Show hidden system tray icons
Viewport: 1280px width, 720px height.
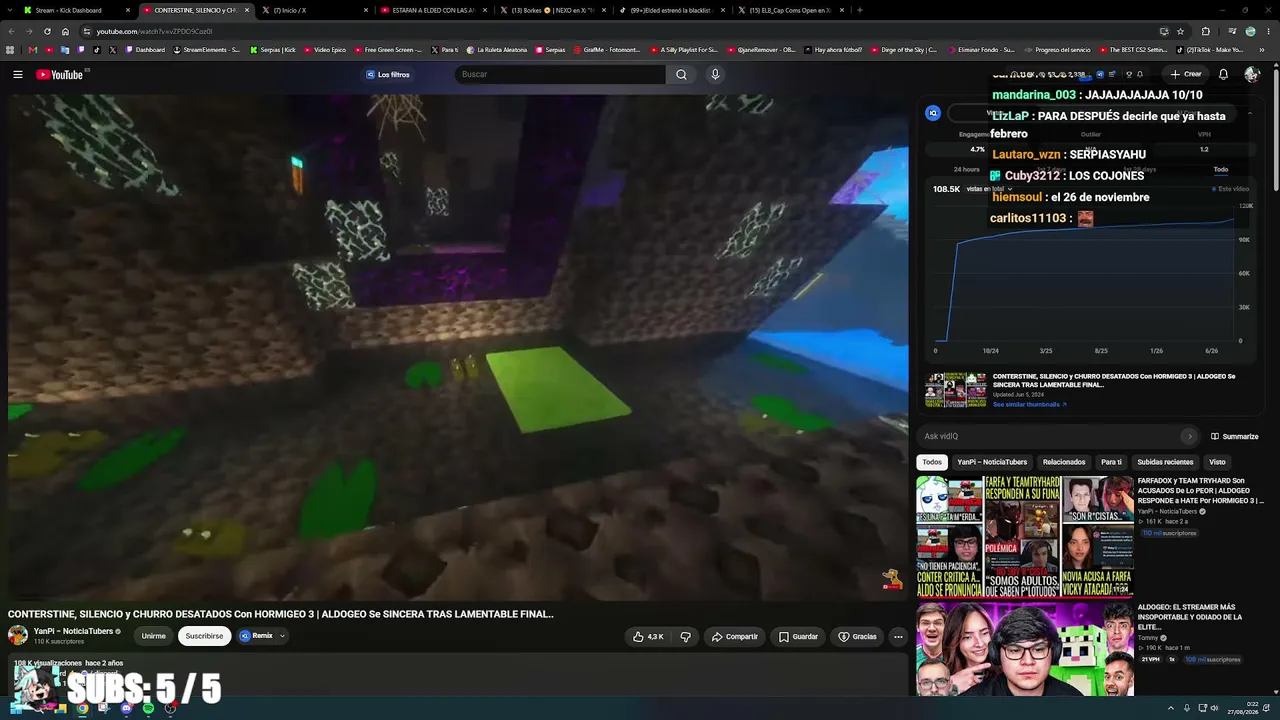coord(1172,708)
